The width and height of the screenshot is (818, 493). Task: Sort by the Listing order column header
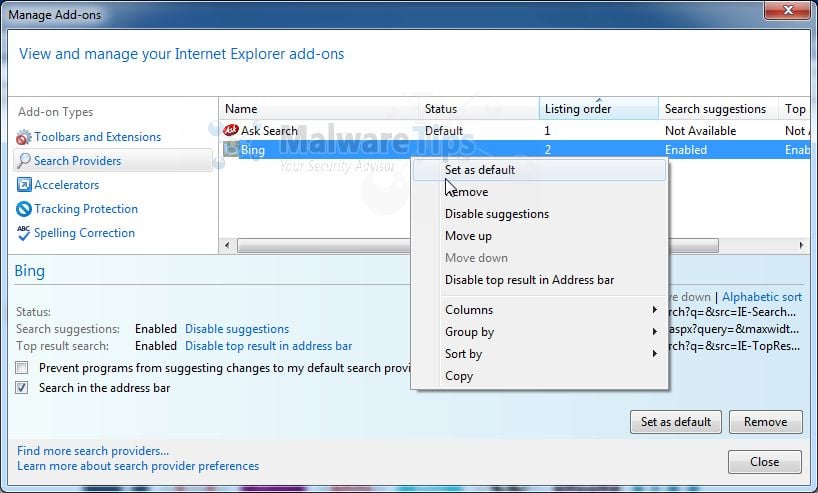(x=598, y=109)
